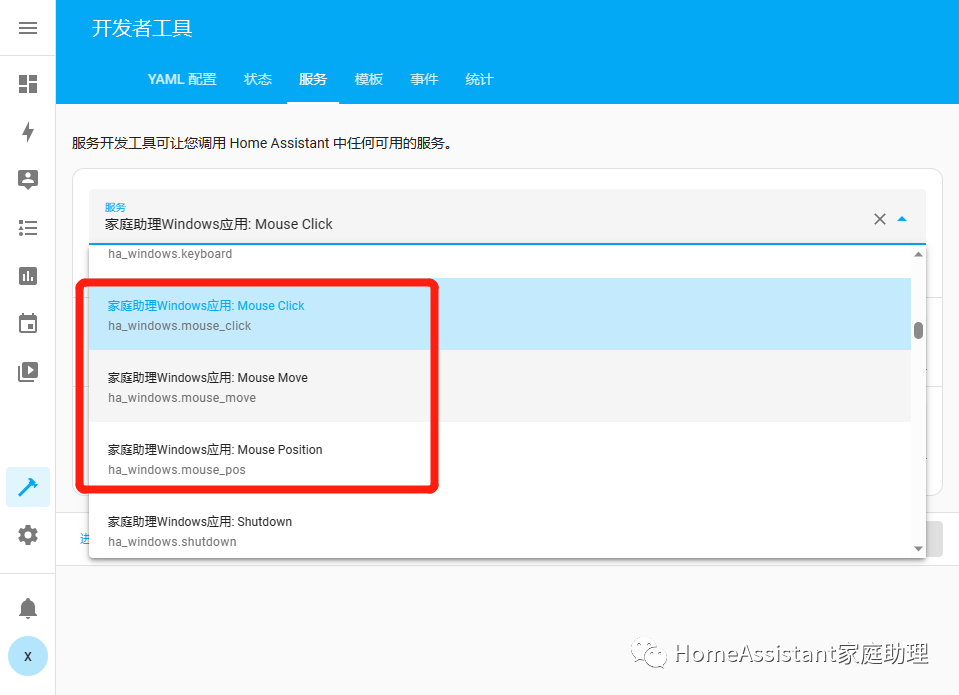
Task: Click the scroll up arrow in list
Action: point(918,254)
